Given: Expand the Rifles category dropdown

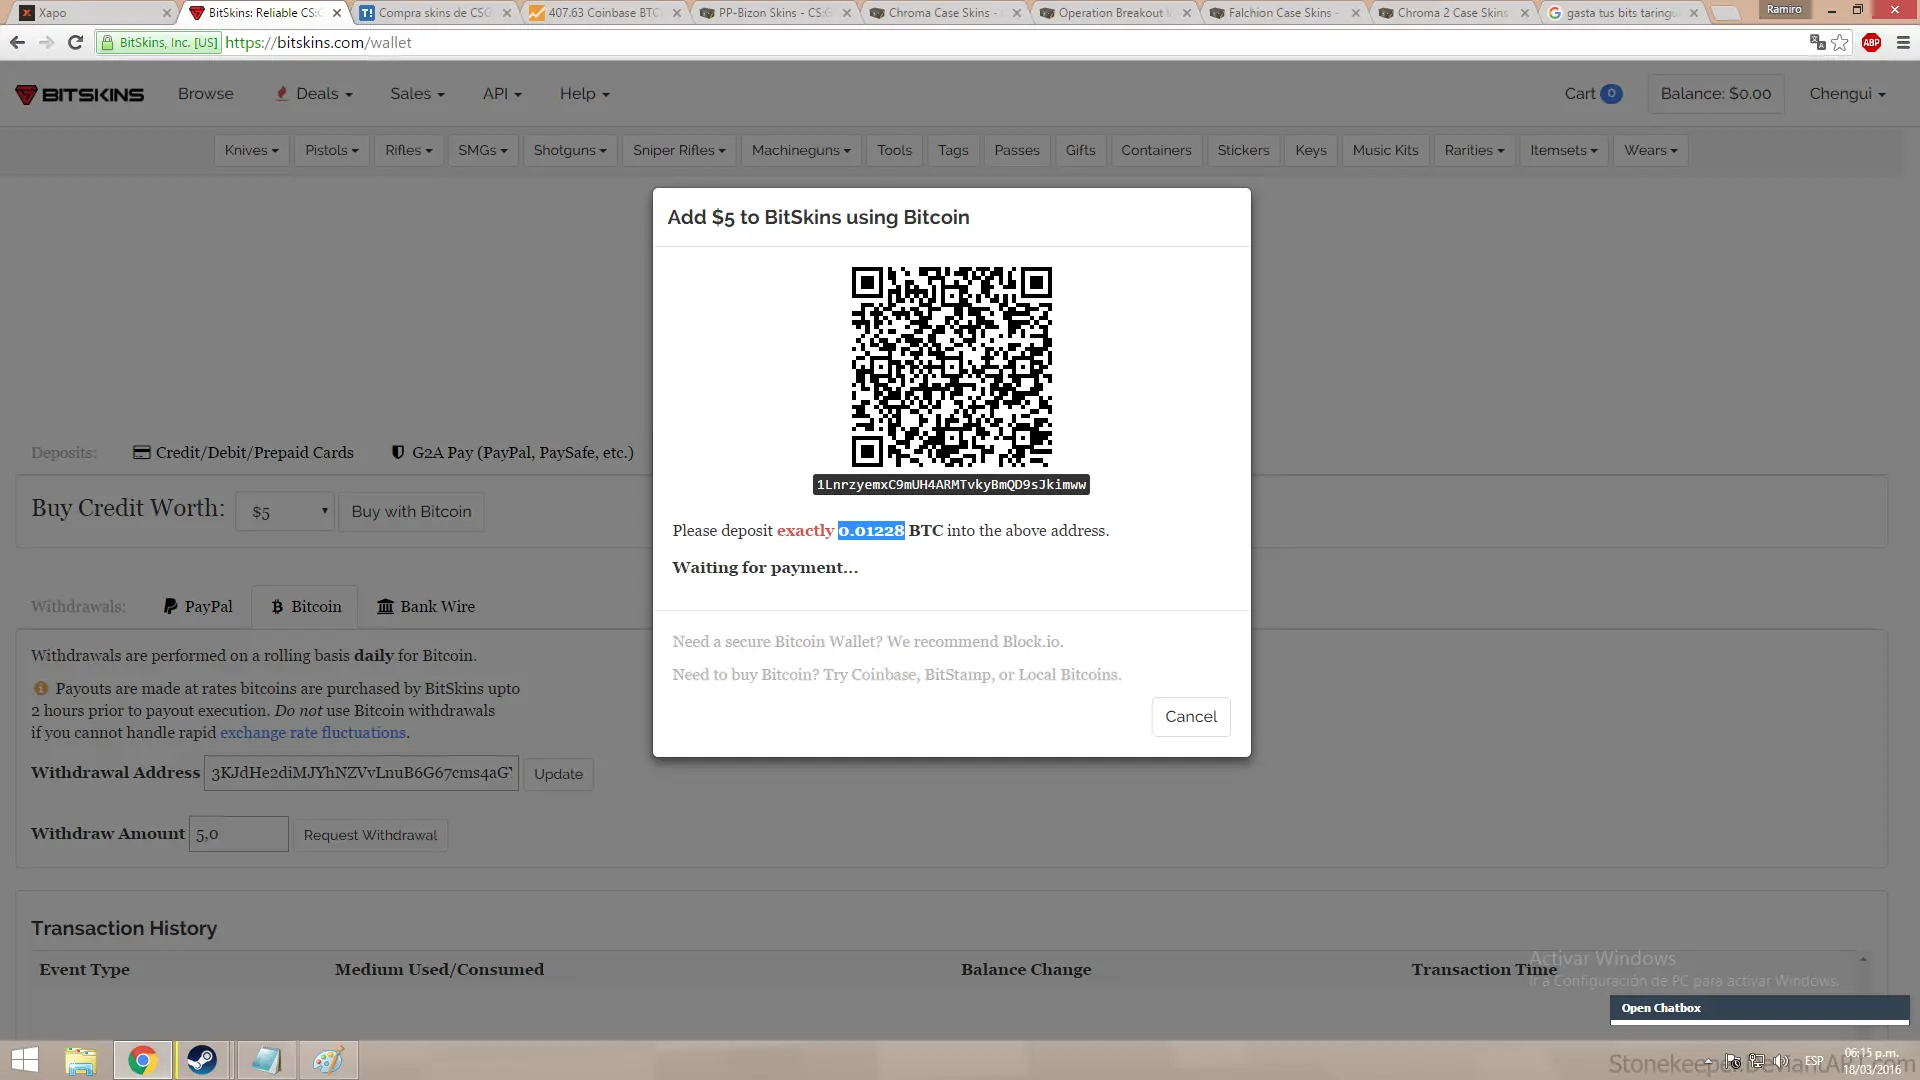Looking at the screenshot, I should [408, 150].
